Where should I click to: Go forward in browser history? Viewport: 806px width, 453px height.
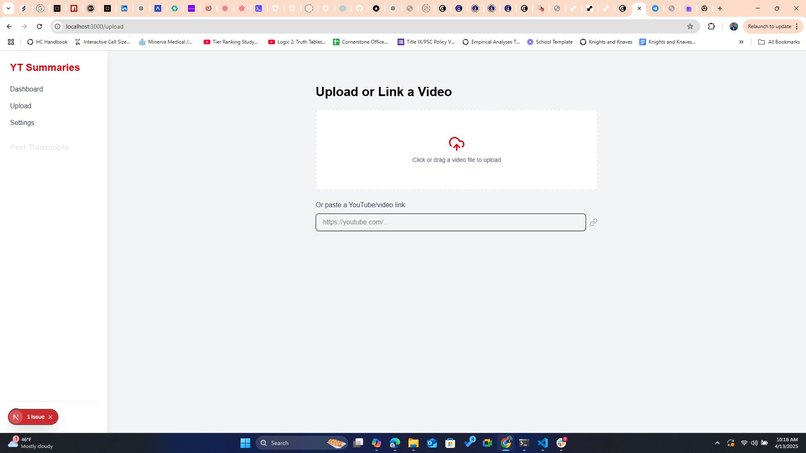tap(24, 26)
